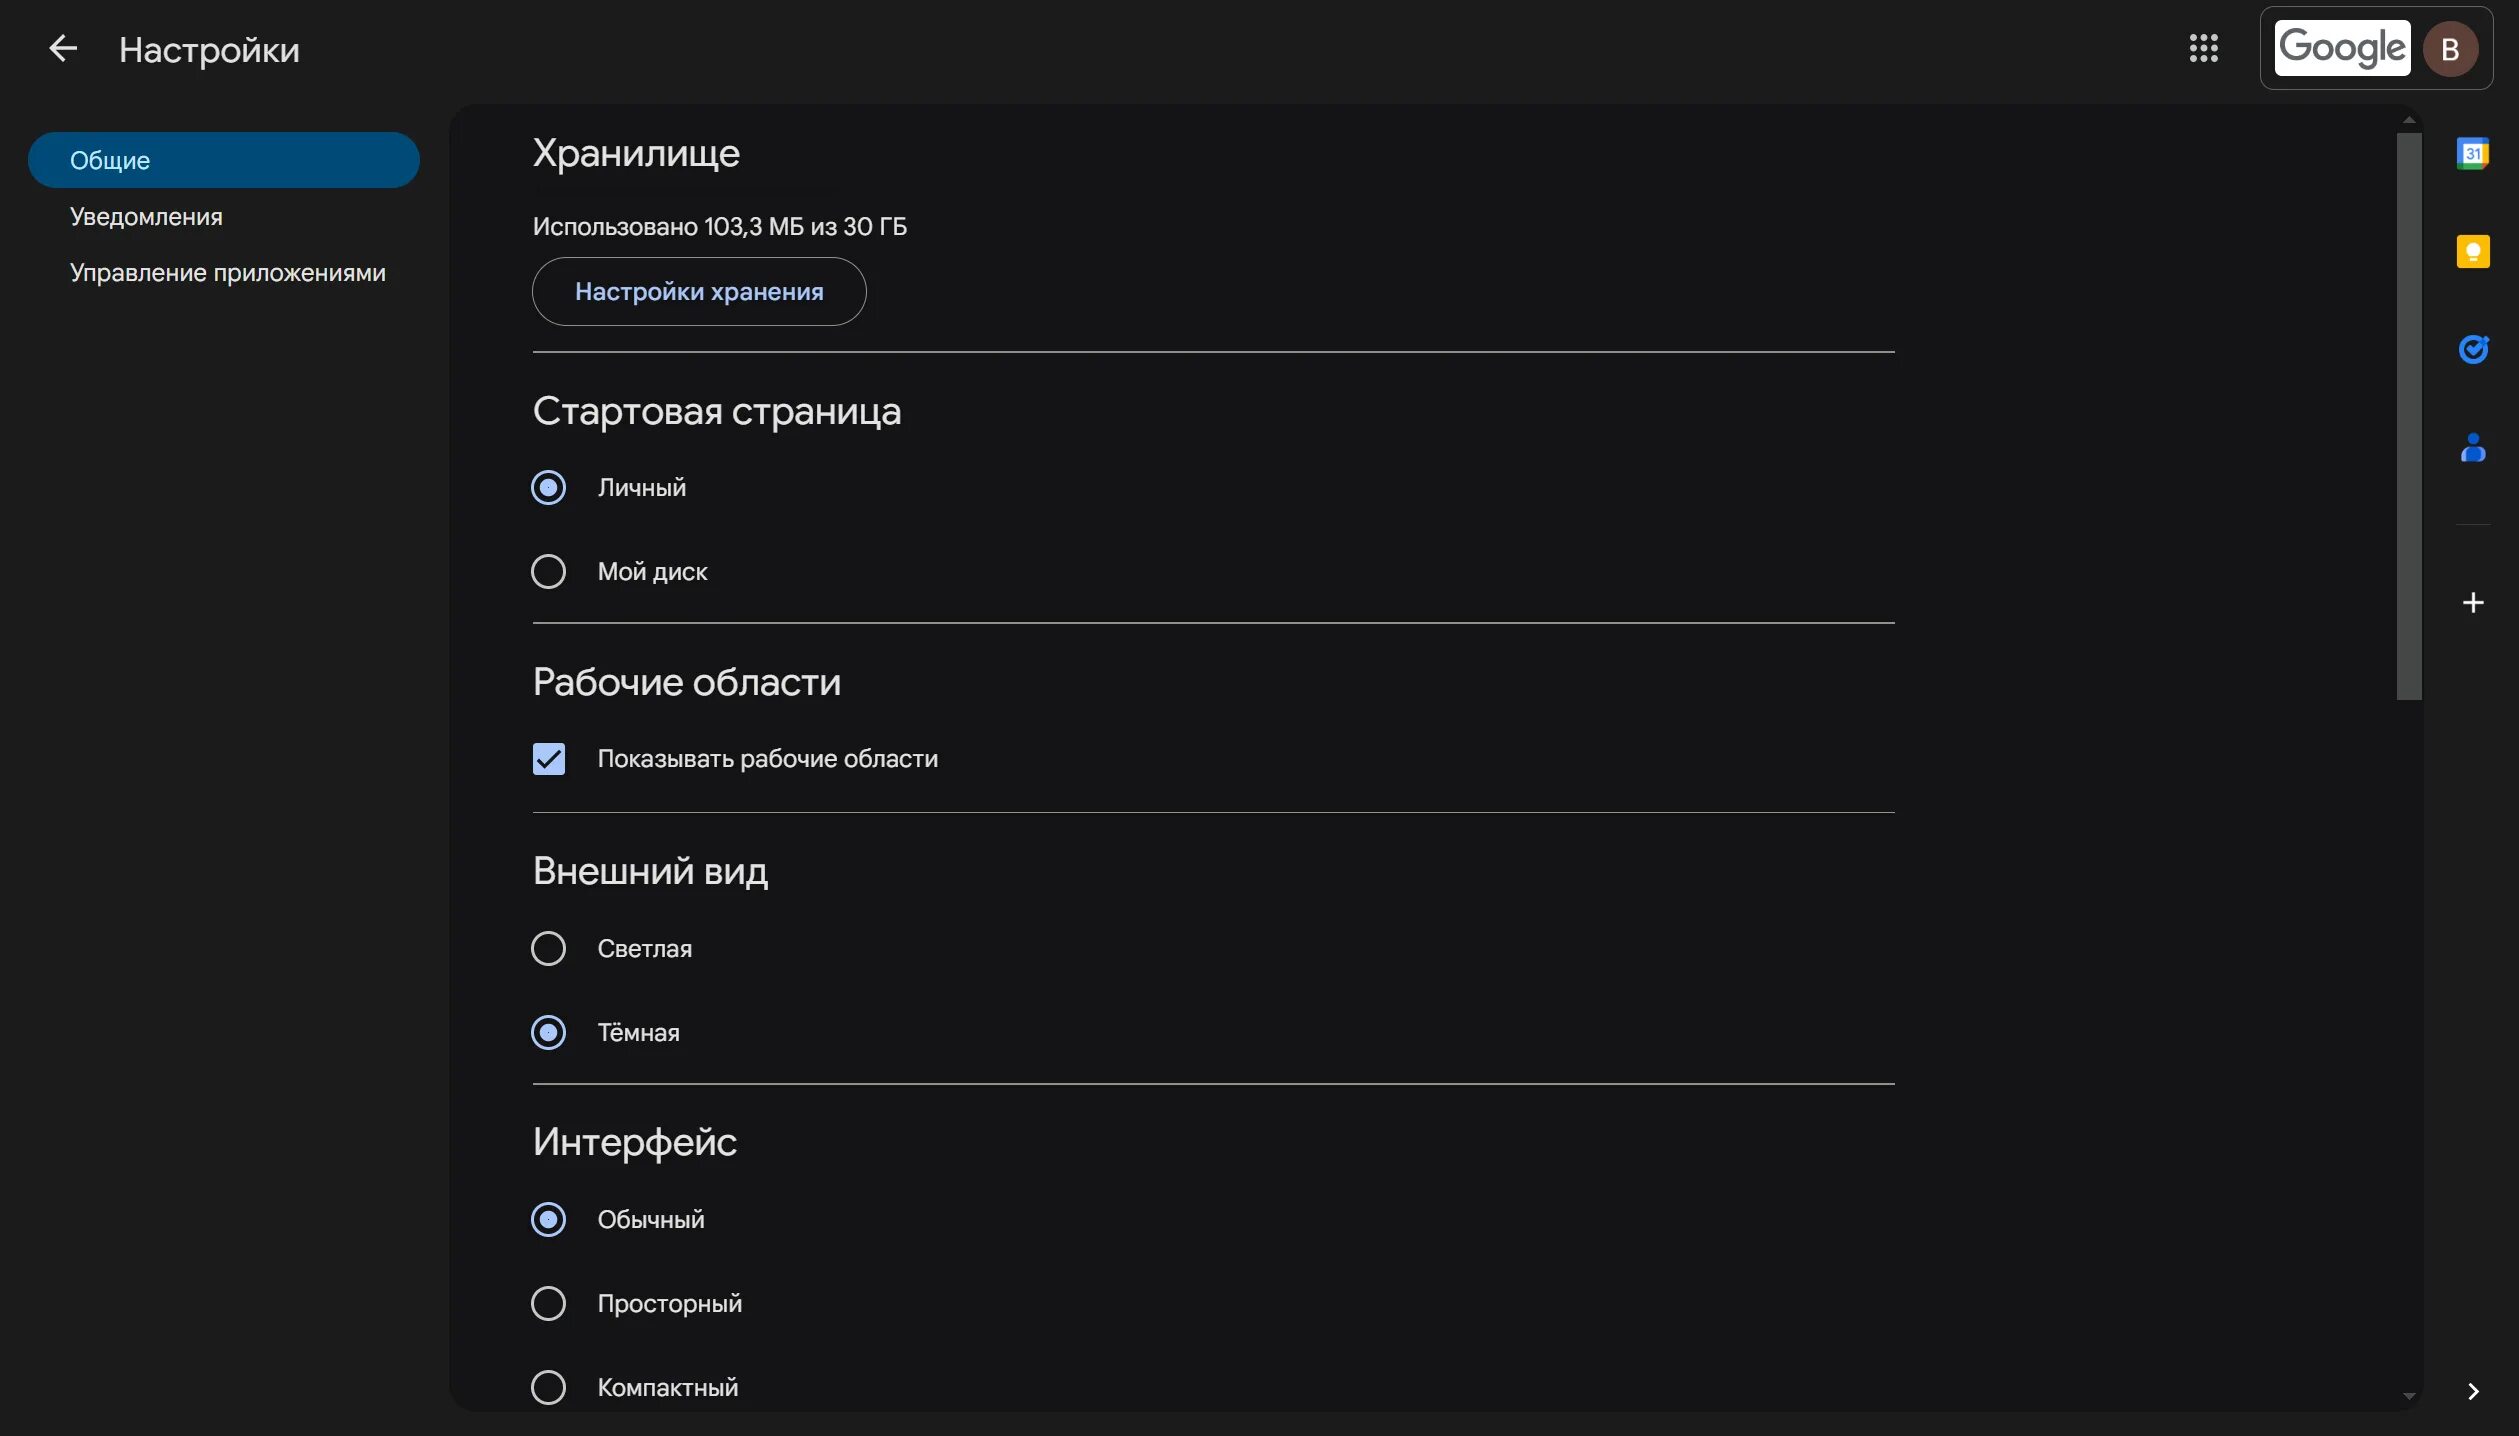Open the Уведомления settings section

click(146, 217)
